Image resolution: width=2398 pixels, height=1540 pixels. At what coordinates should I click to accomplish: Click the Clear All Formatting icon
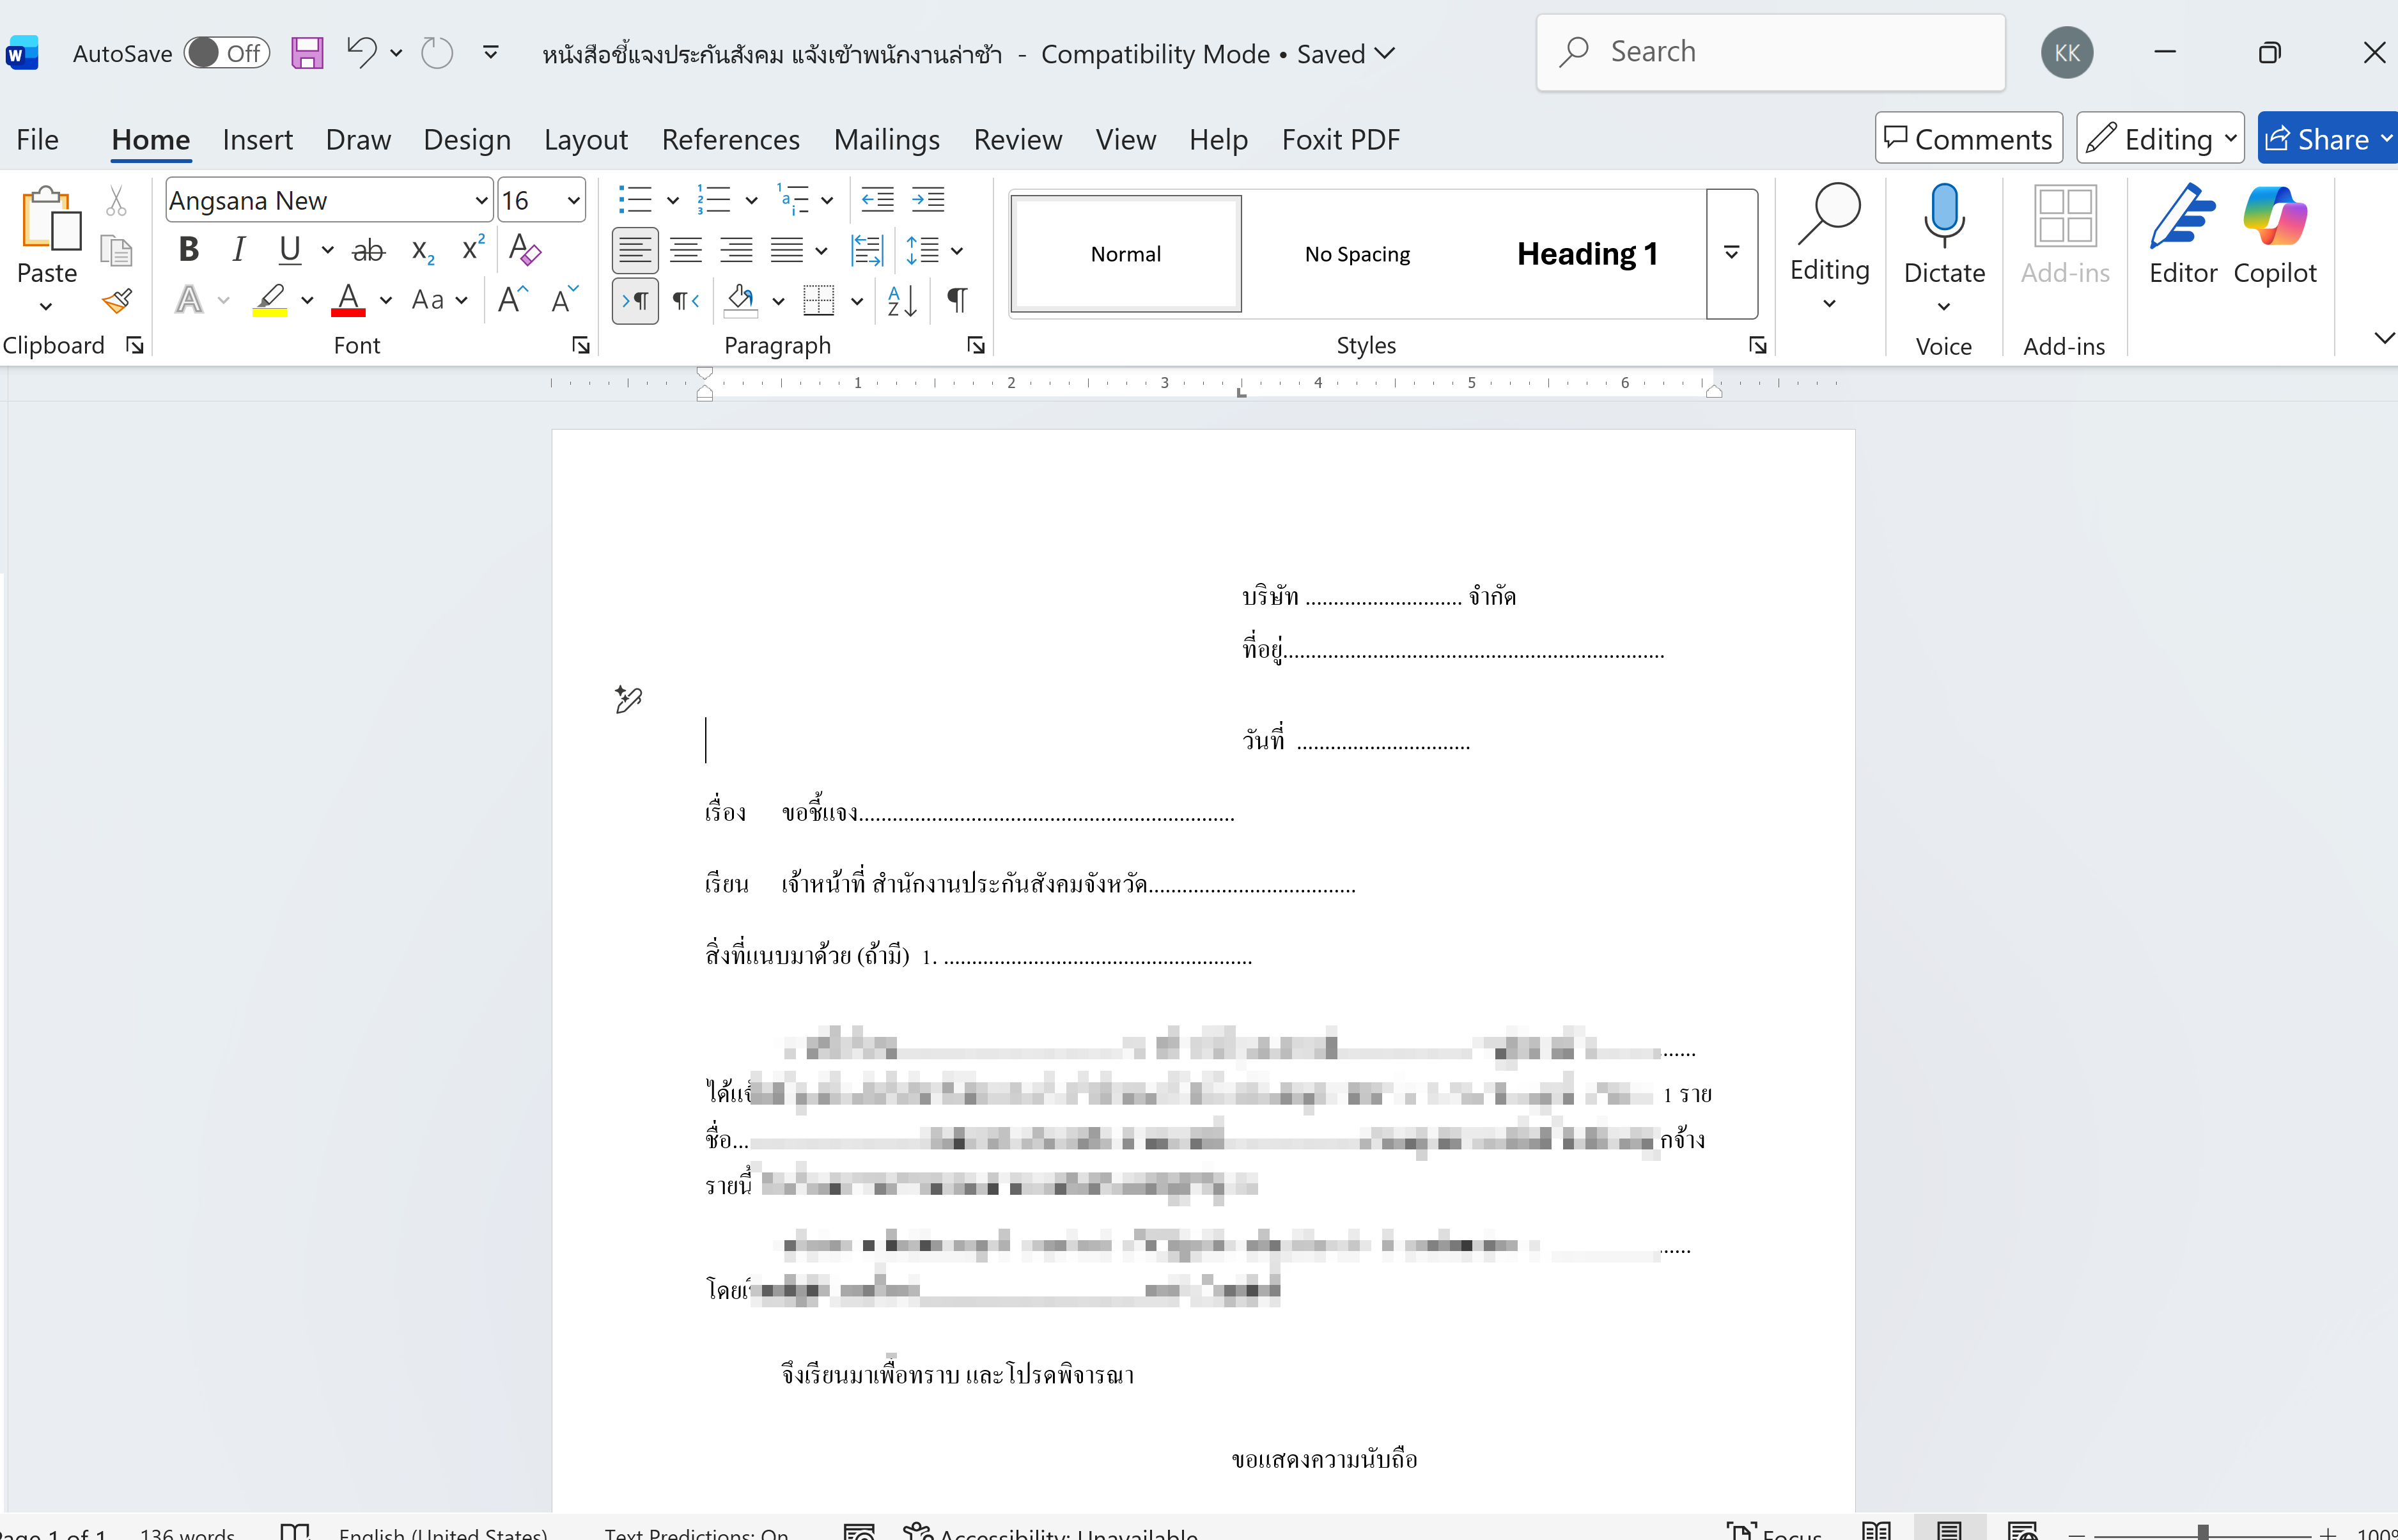click(524, 250)
